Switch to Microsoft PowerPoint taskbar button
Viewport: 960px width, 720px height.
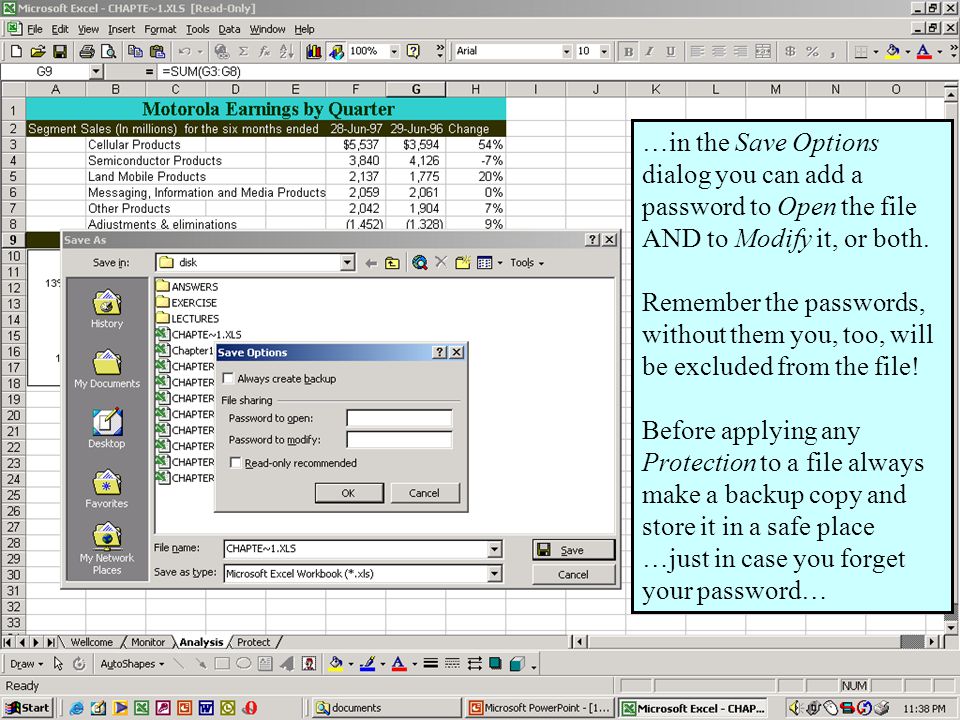(539, 708)
